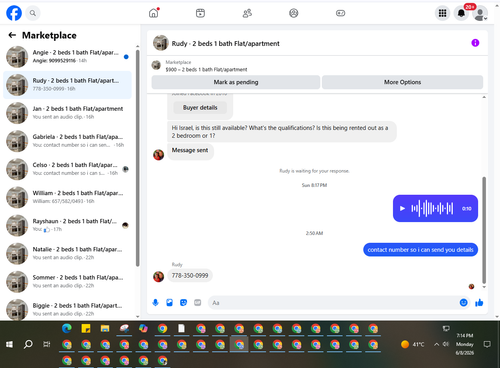This screenshot has height=368, width=500.
Task: Click the 'Message sent' bubble
Action: click(190, 151)
